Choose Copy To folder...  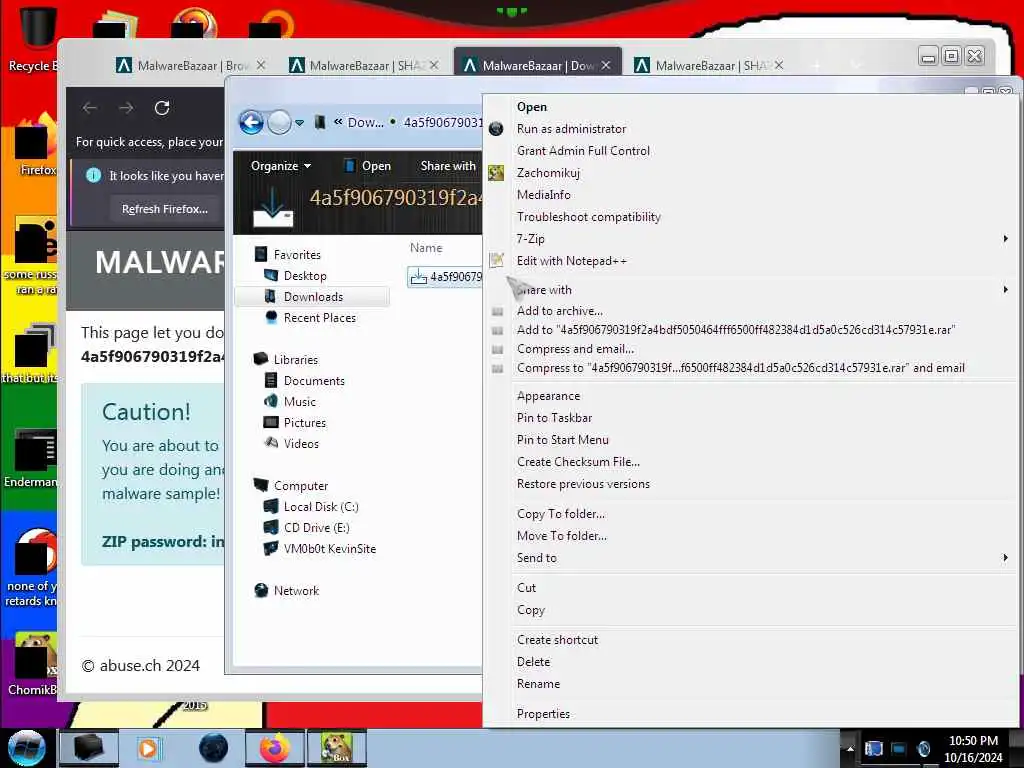coord(560,514)
